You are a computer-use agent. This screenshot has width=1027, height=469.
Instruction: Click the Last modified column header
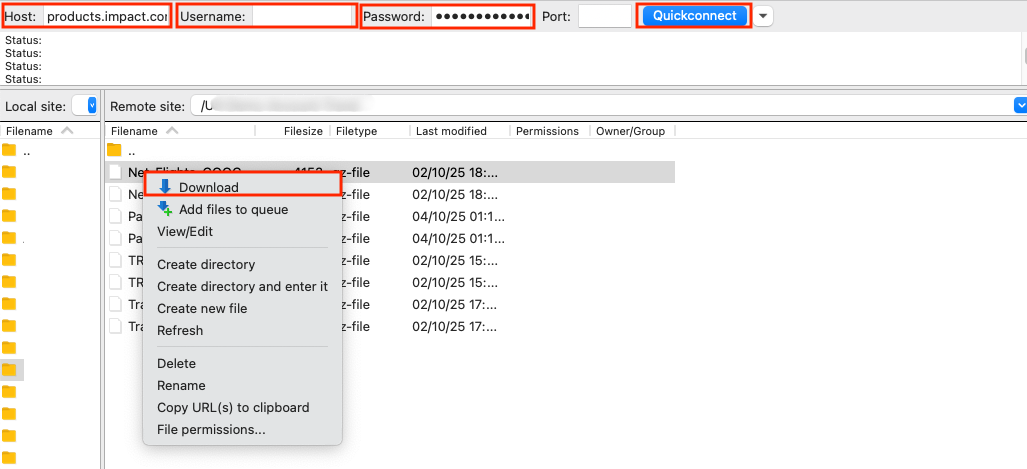point(451,131)
